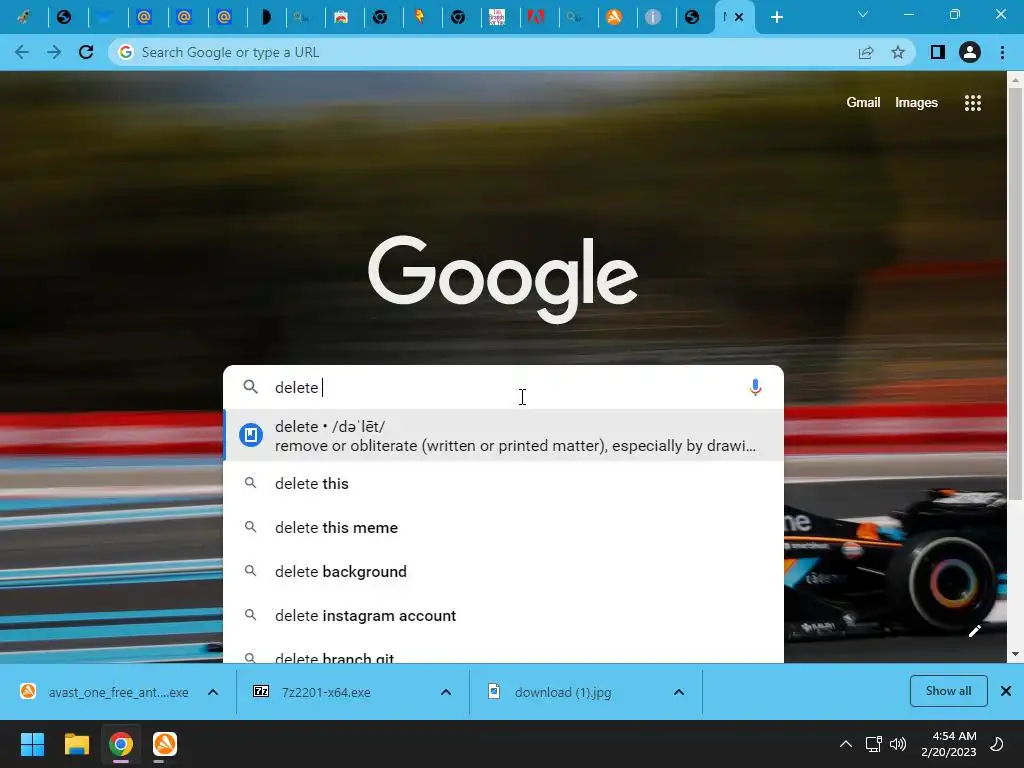Switch to the rocket icon tab
The image size is (1024, 768).
tap(24, 17)
